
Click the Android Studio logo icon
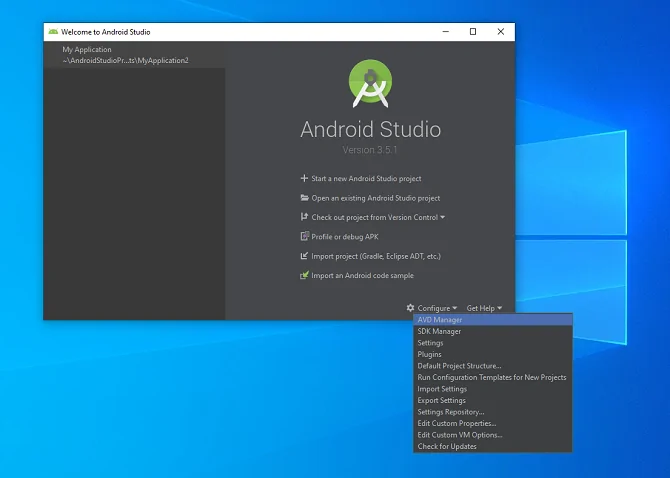coord(370,84)
